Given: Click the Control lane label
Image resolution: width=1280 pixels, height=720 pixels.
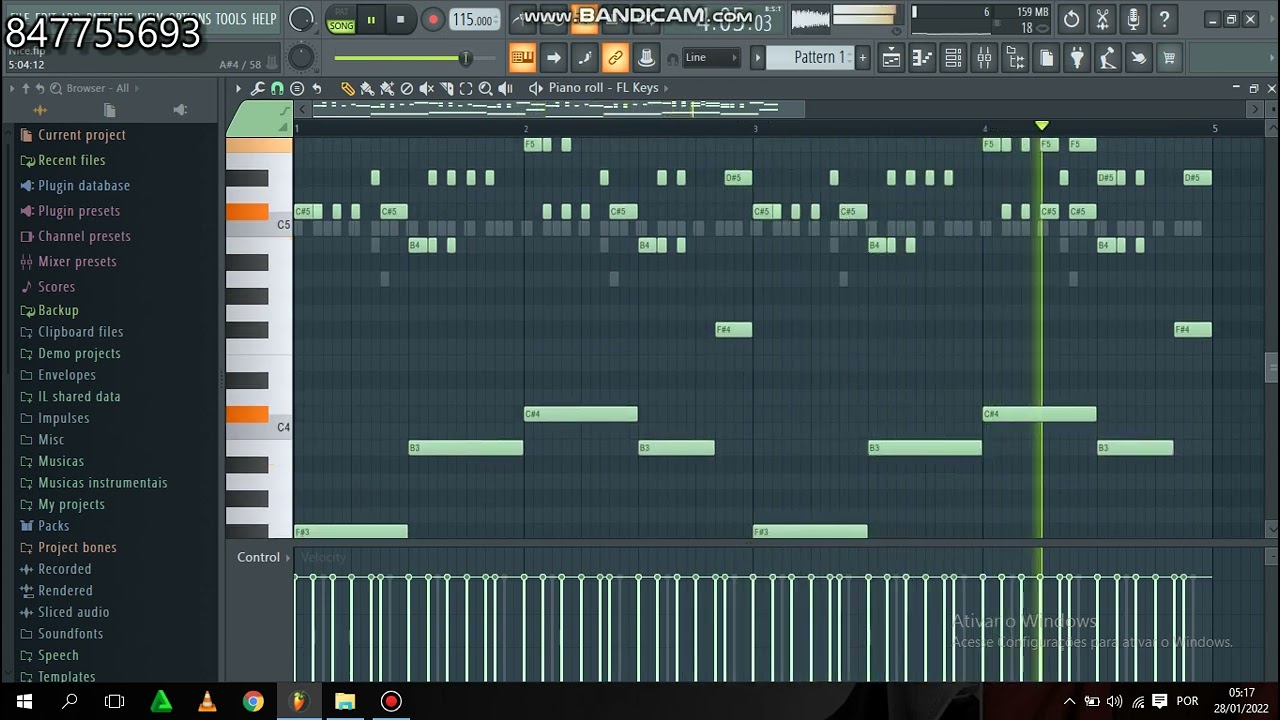Looking at the screenshot, I should click(x=258, y=557).
